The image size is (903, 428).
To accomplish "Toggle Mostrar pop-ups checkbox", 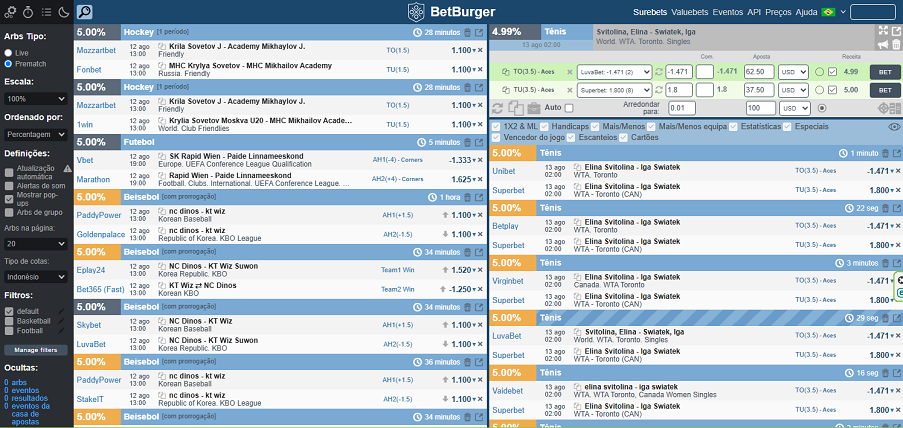I will coord(9,199).
